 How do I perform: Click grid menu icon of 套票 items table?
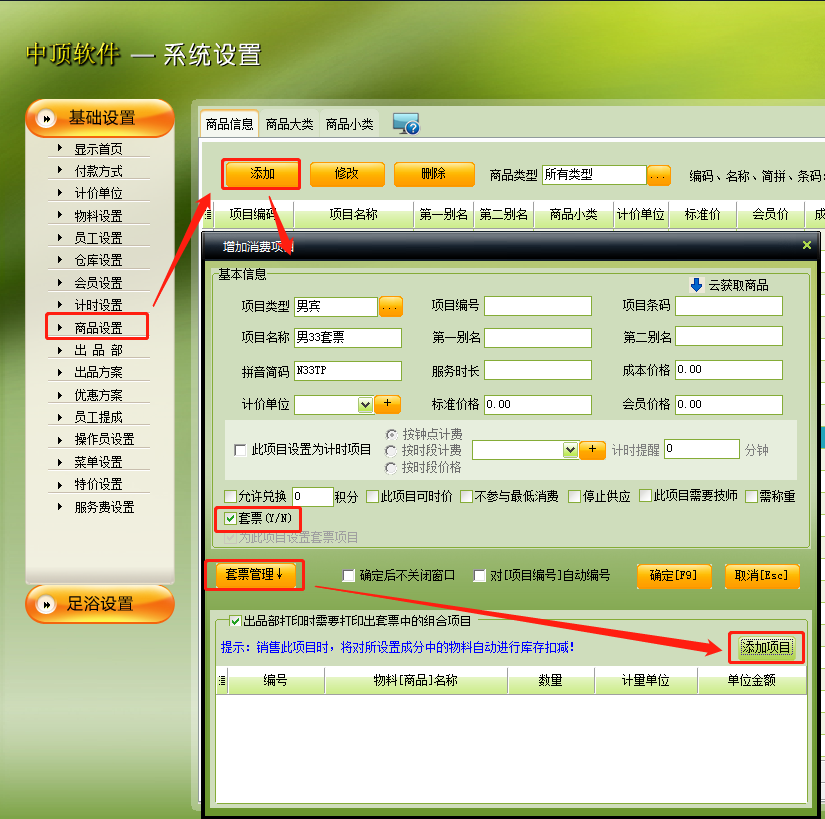tap(222, 681)
